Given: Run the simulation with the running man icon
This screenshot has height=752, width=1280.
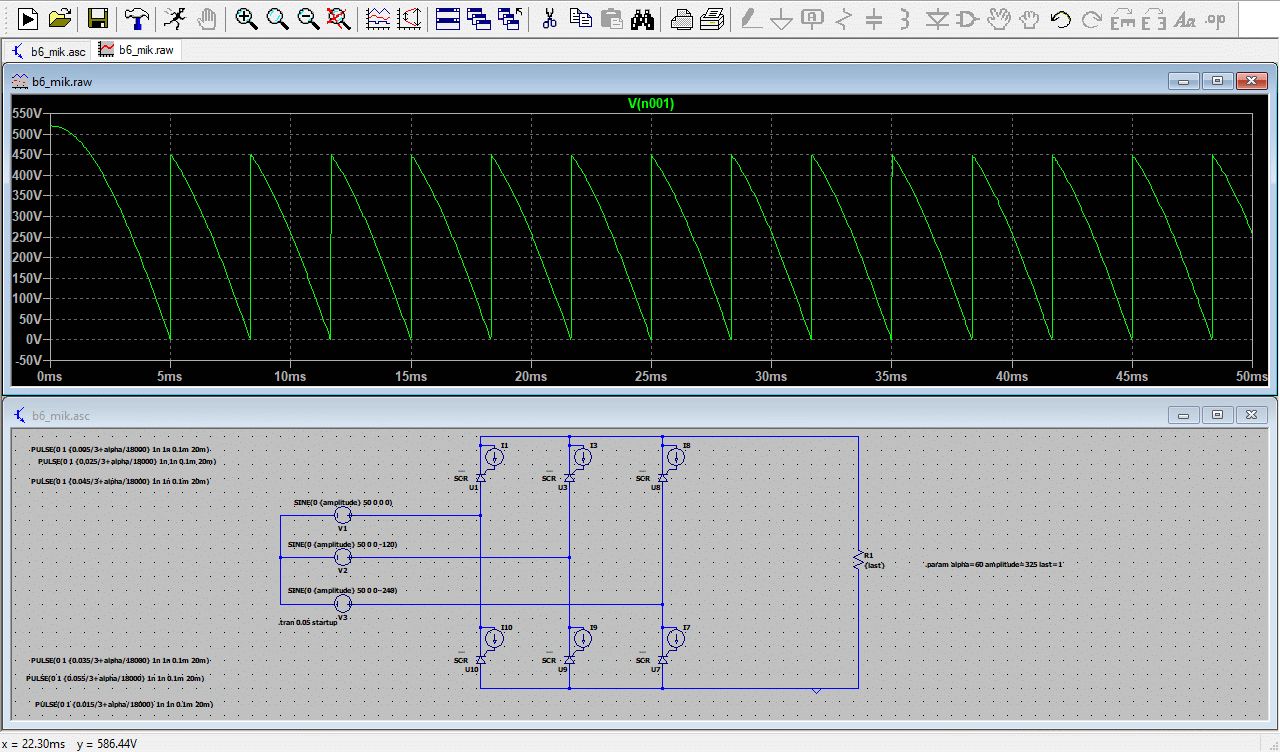Looking at the screenshot, I should (174, 18).
